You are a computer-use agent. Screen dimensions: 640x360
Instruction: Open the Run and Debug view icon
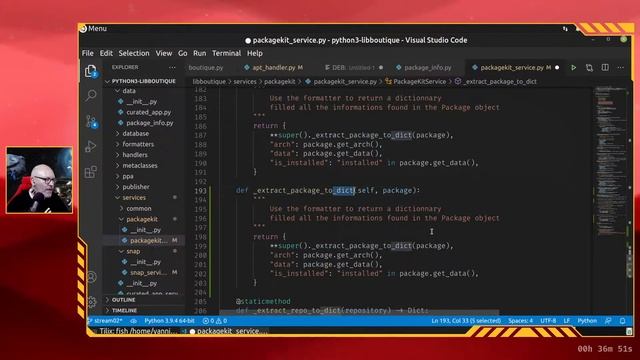point(91,147)
